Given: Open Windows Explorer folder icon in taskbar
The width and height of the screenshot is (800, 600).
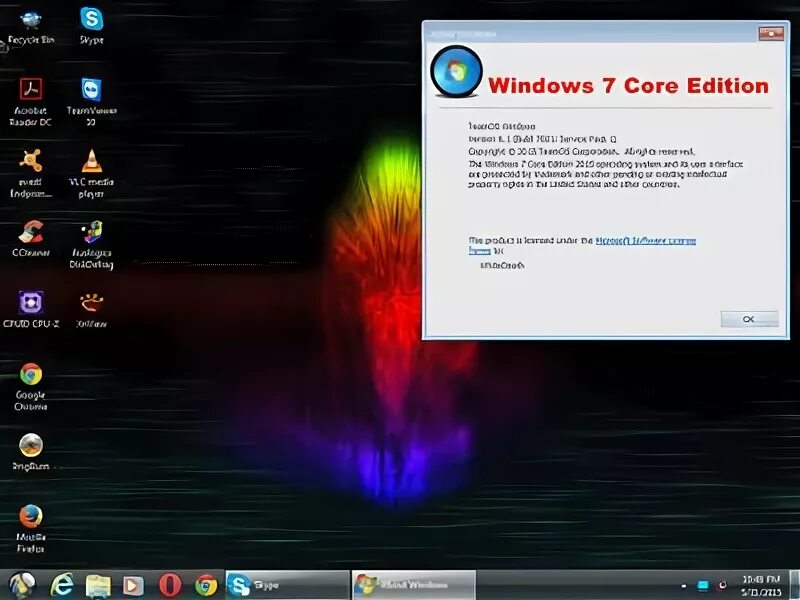Looking at the screenshot, I should pyautogui.click(x=98, y=586).
